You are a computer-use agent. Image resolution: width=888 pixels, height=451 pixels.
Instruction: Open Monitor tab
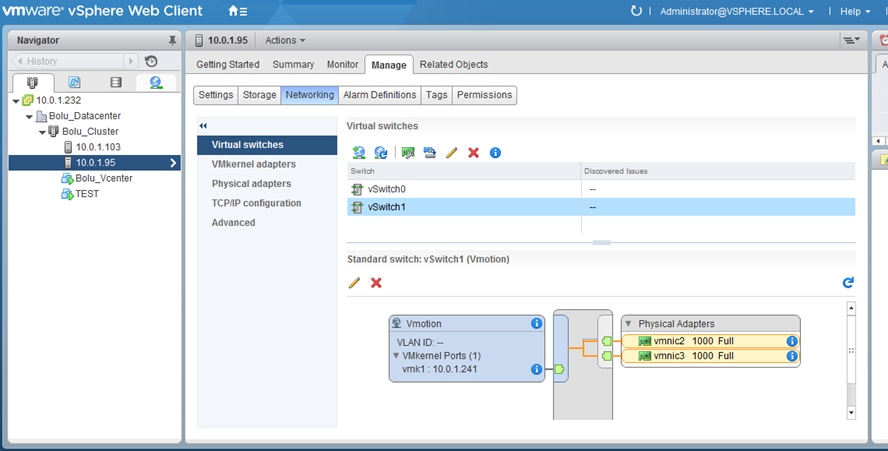click(343, 65)
